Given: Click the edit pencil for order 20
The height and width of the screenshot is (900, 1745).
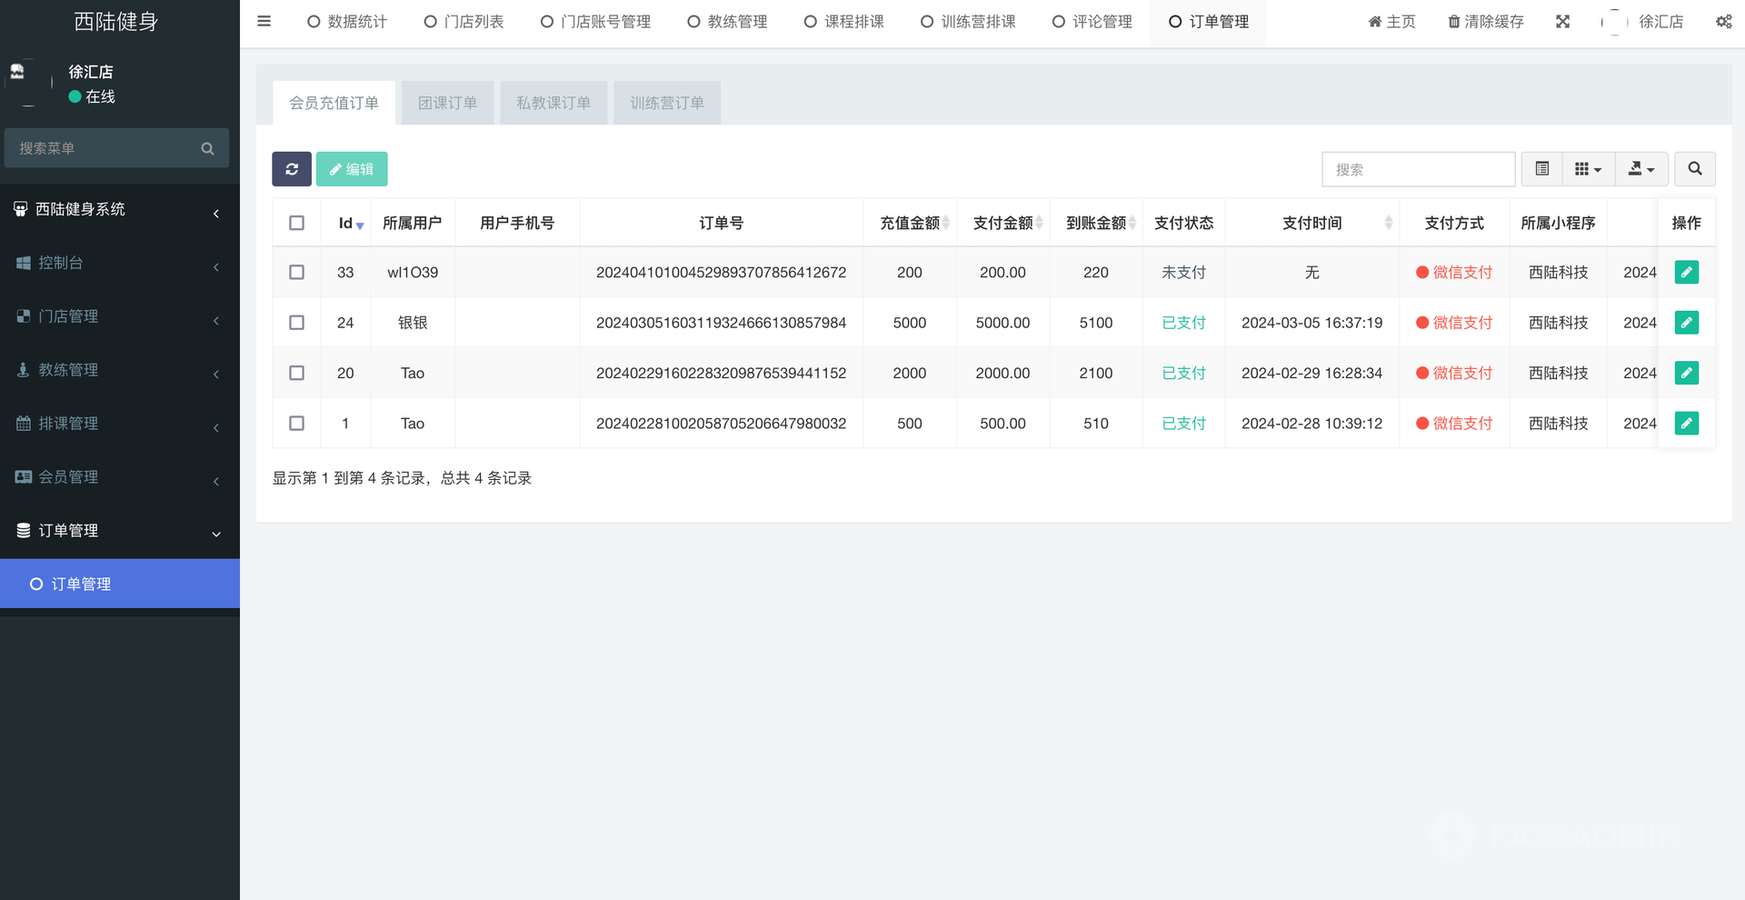Looking at the screenshot, I should click(x=1686, y=373).
